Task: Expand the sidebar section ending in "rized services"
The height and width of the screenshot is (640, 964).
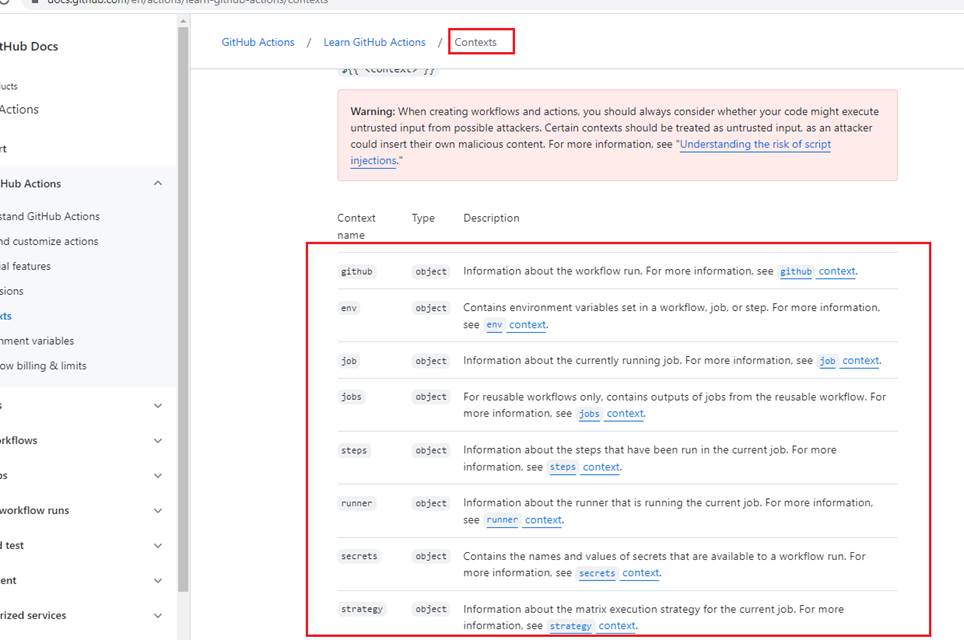Action: pyautogui.click(x=158, y=616)
